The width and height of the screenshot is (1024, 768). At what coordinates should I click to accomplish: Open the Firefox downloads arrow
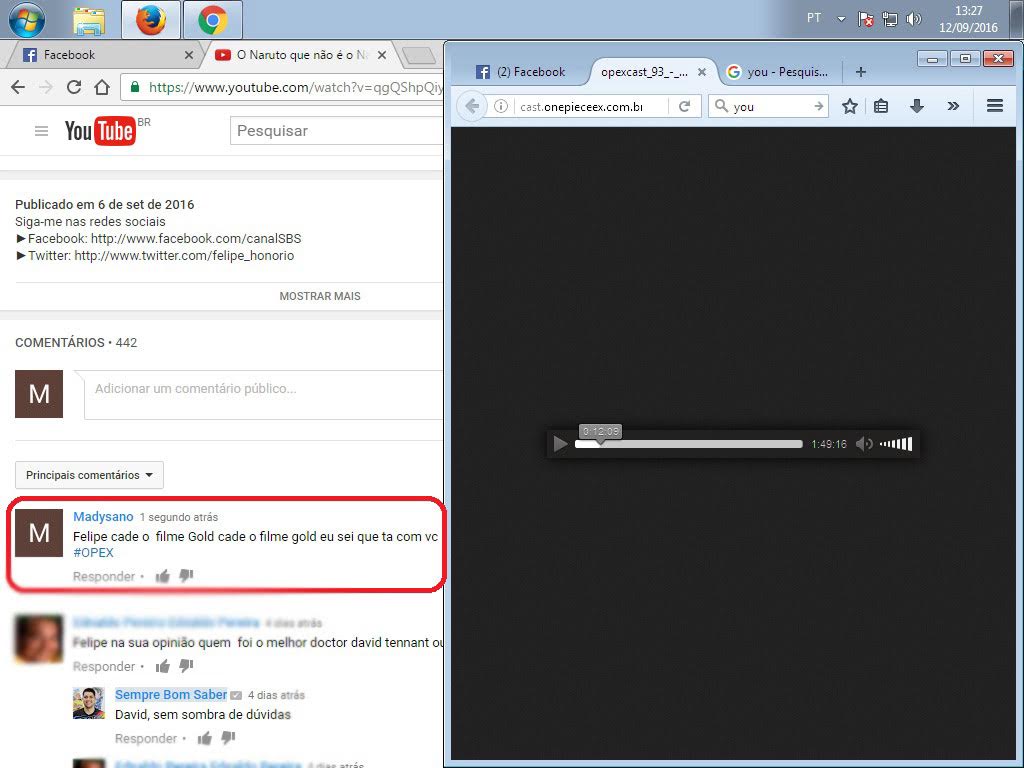[x=916, y=106]
